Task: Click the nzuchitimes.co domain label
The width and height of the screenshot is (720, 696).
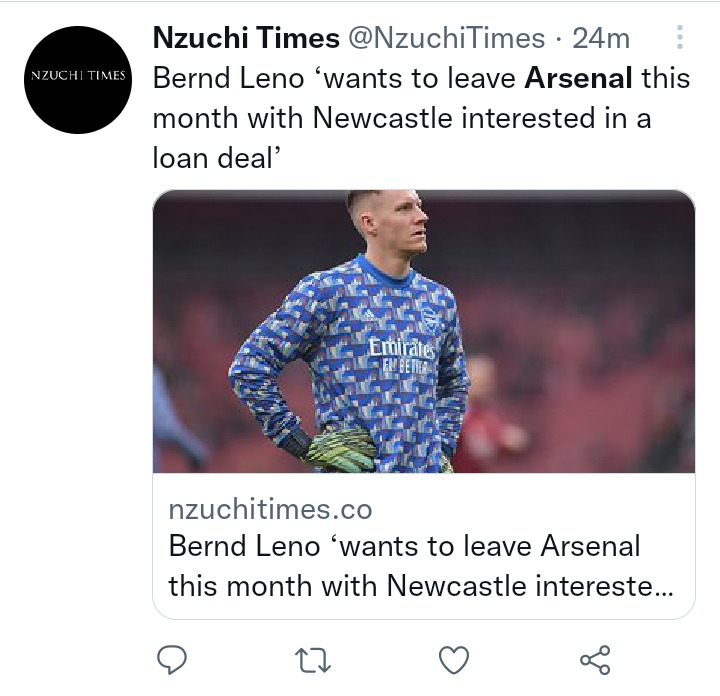Action: tap(270, 509)
